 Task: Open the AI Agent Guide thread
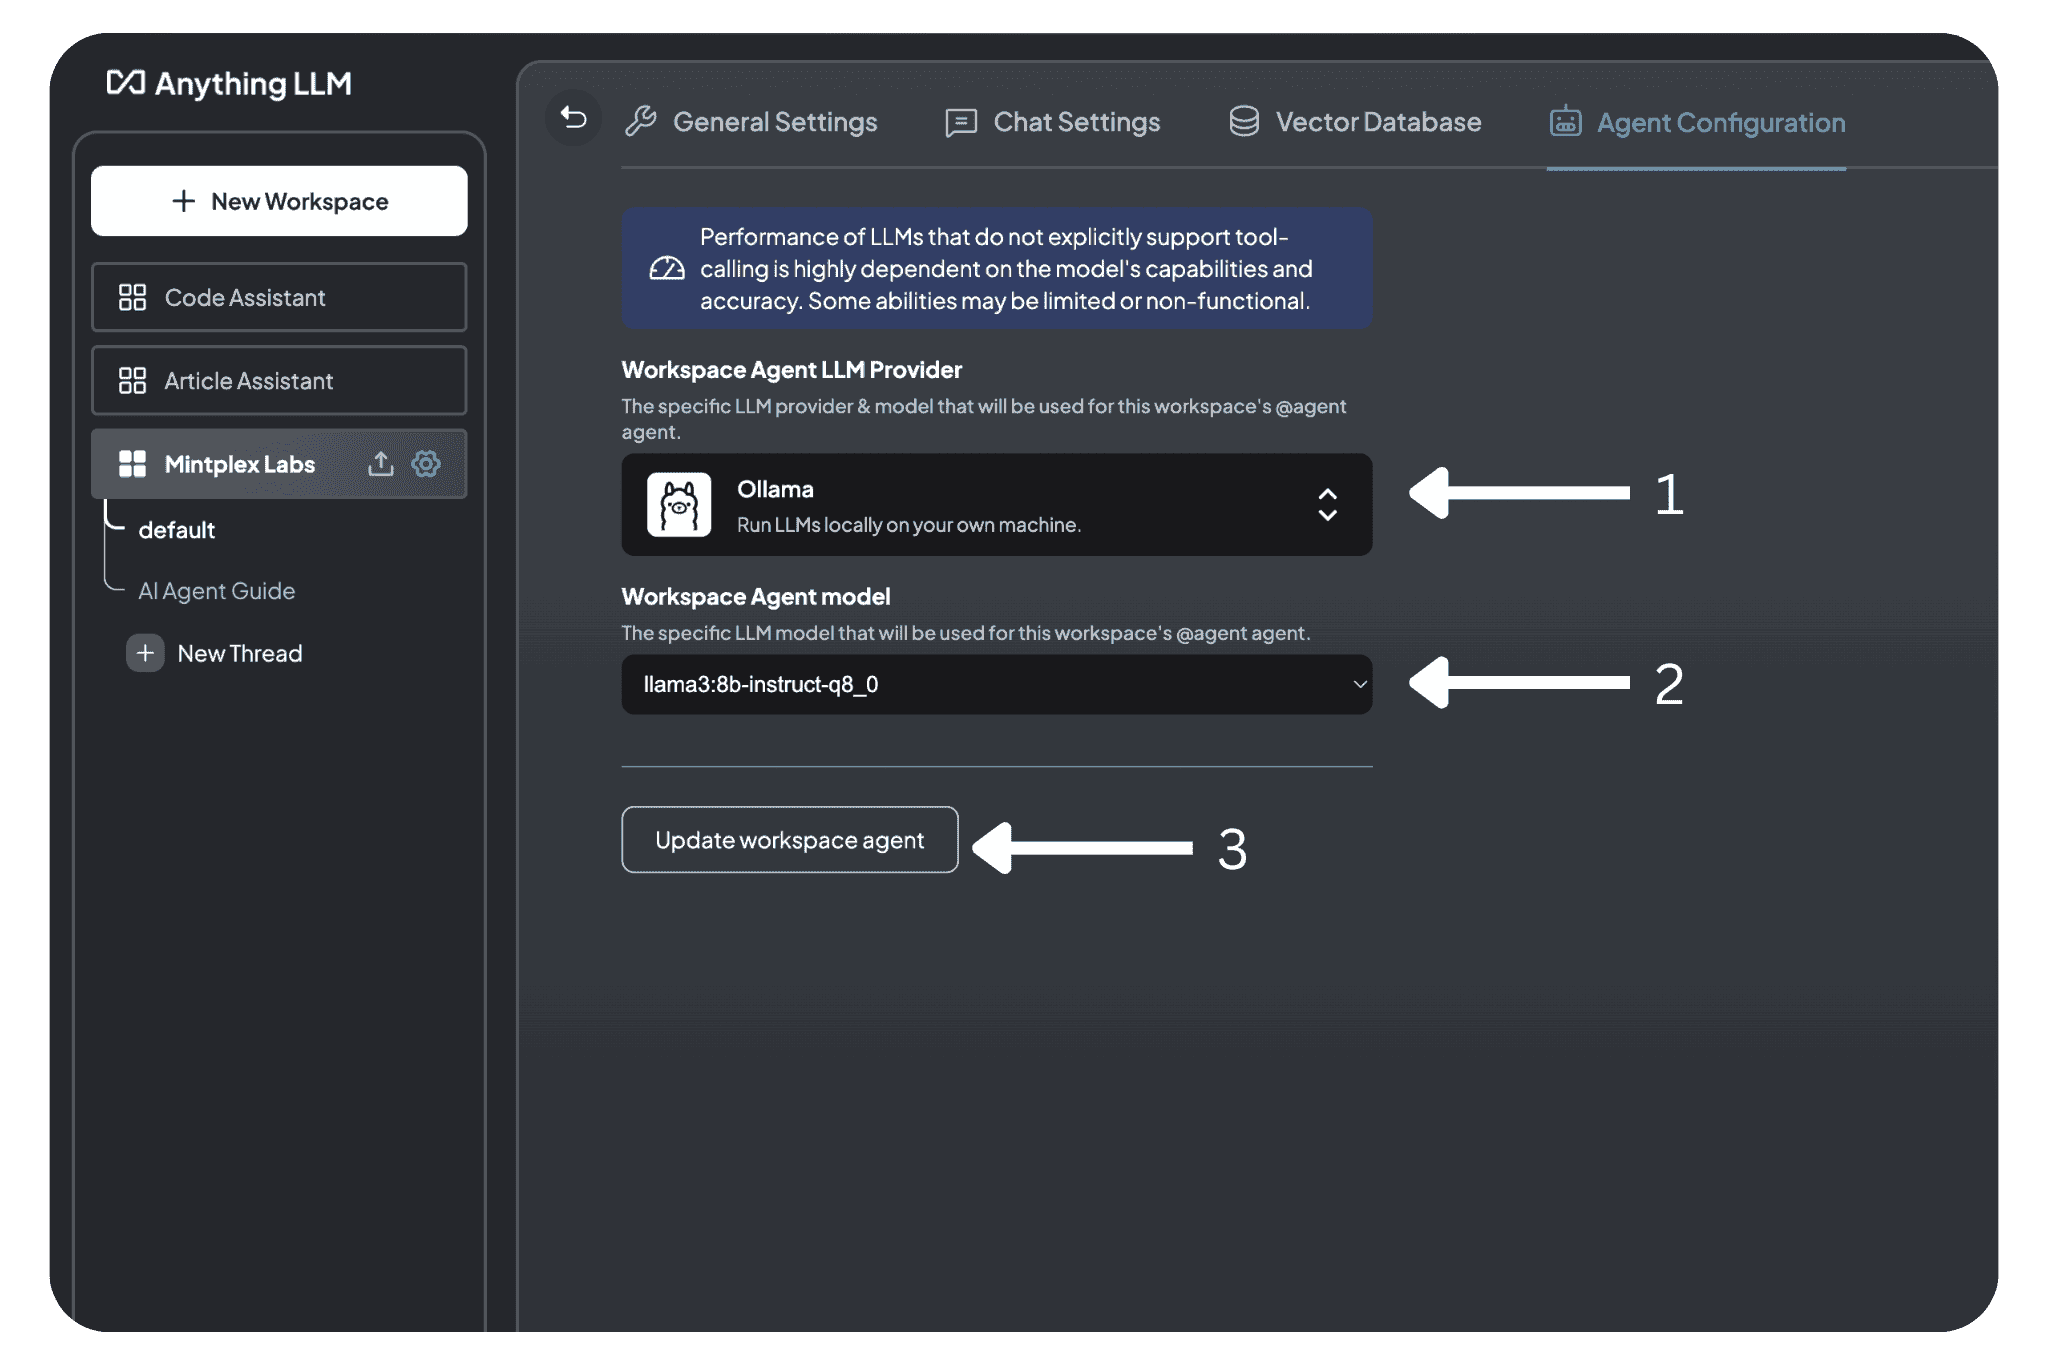click(x=217, y=591)
